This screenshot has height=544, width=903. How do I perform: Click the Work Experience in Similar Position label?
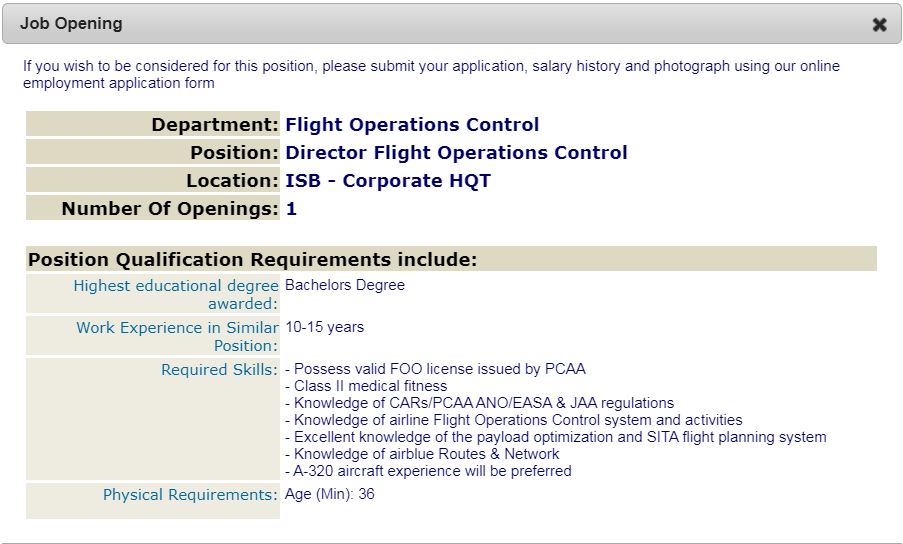coord(177,336)
